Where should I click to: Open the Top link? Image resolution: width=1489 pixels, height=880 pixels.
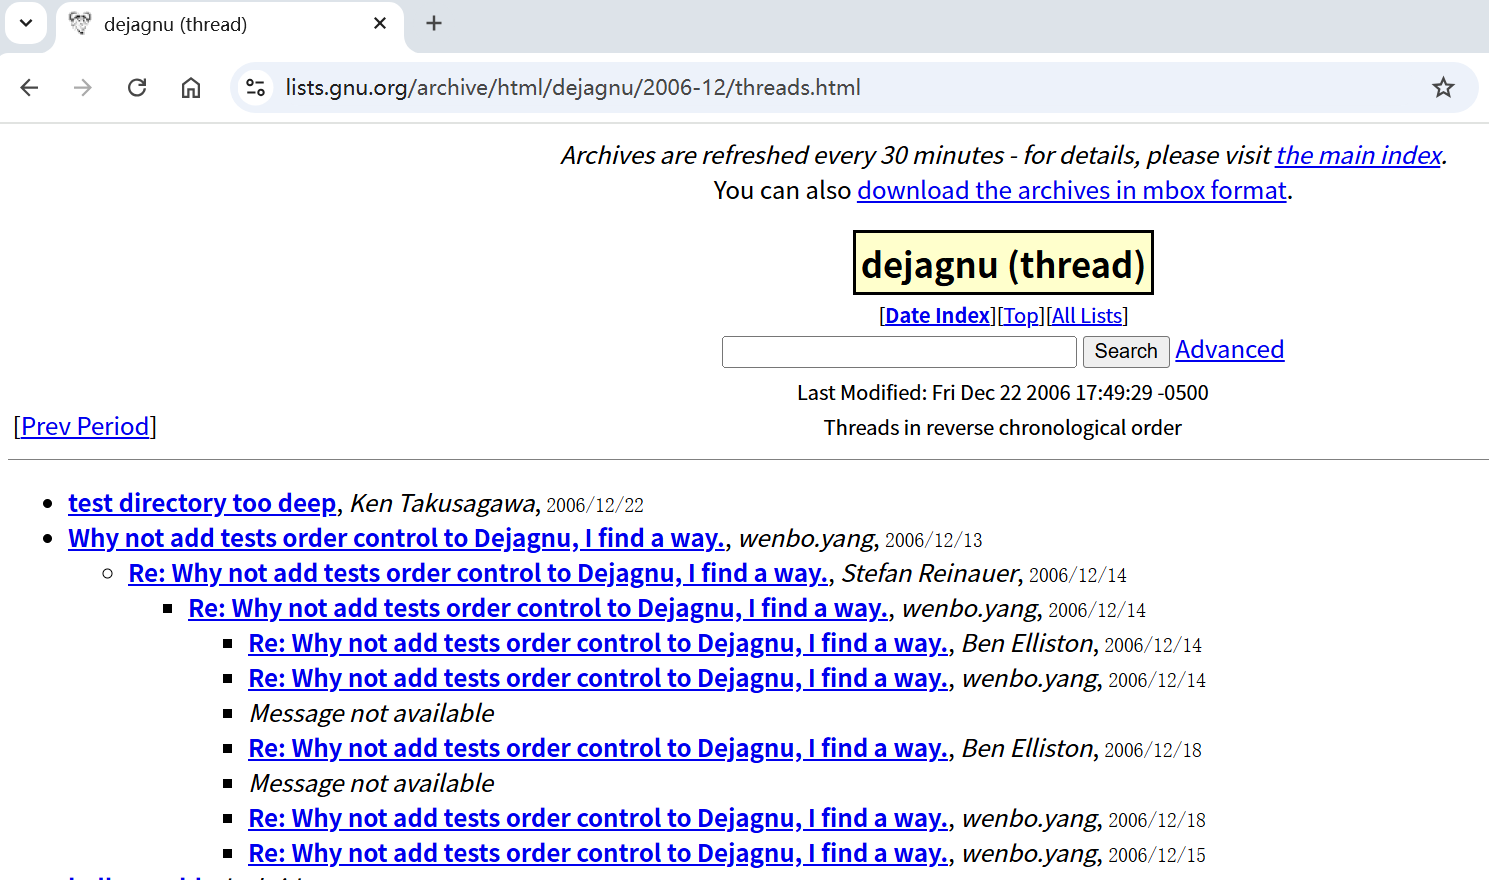coord(1021,316)
